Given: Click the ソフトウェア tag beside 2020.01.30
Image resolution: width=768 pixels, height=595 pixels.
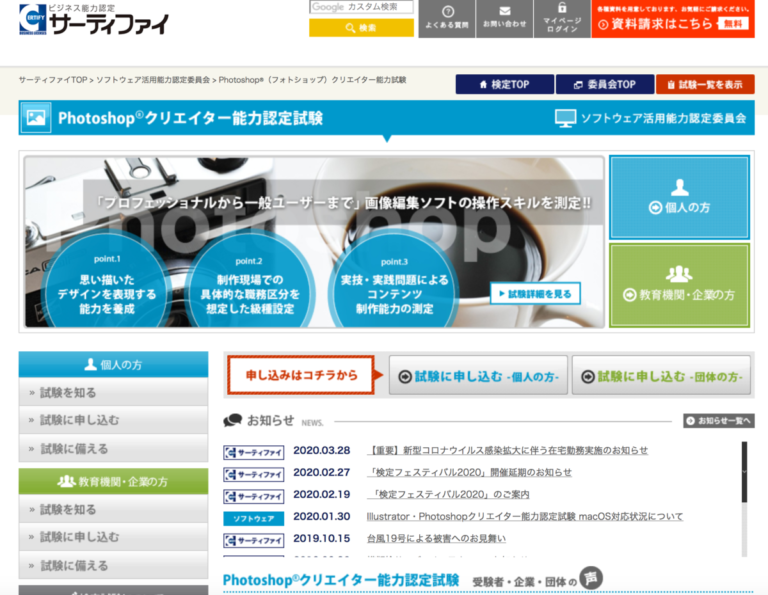Looking at the screenshot, I should pos(253,519).
